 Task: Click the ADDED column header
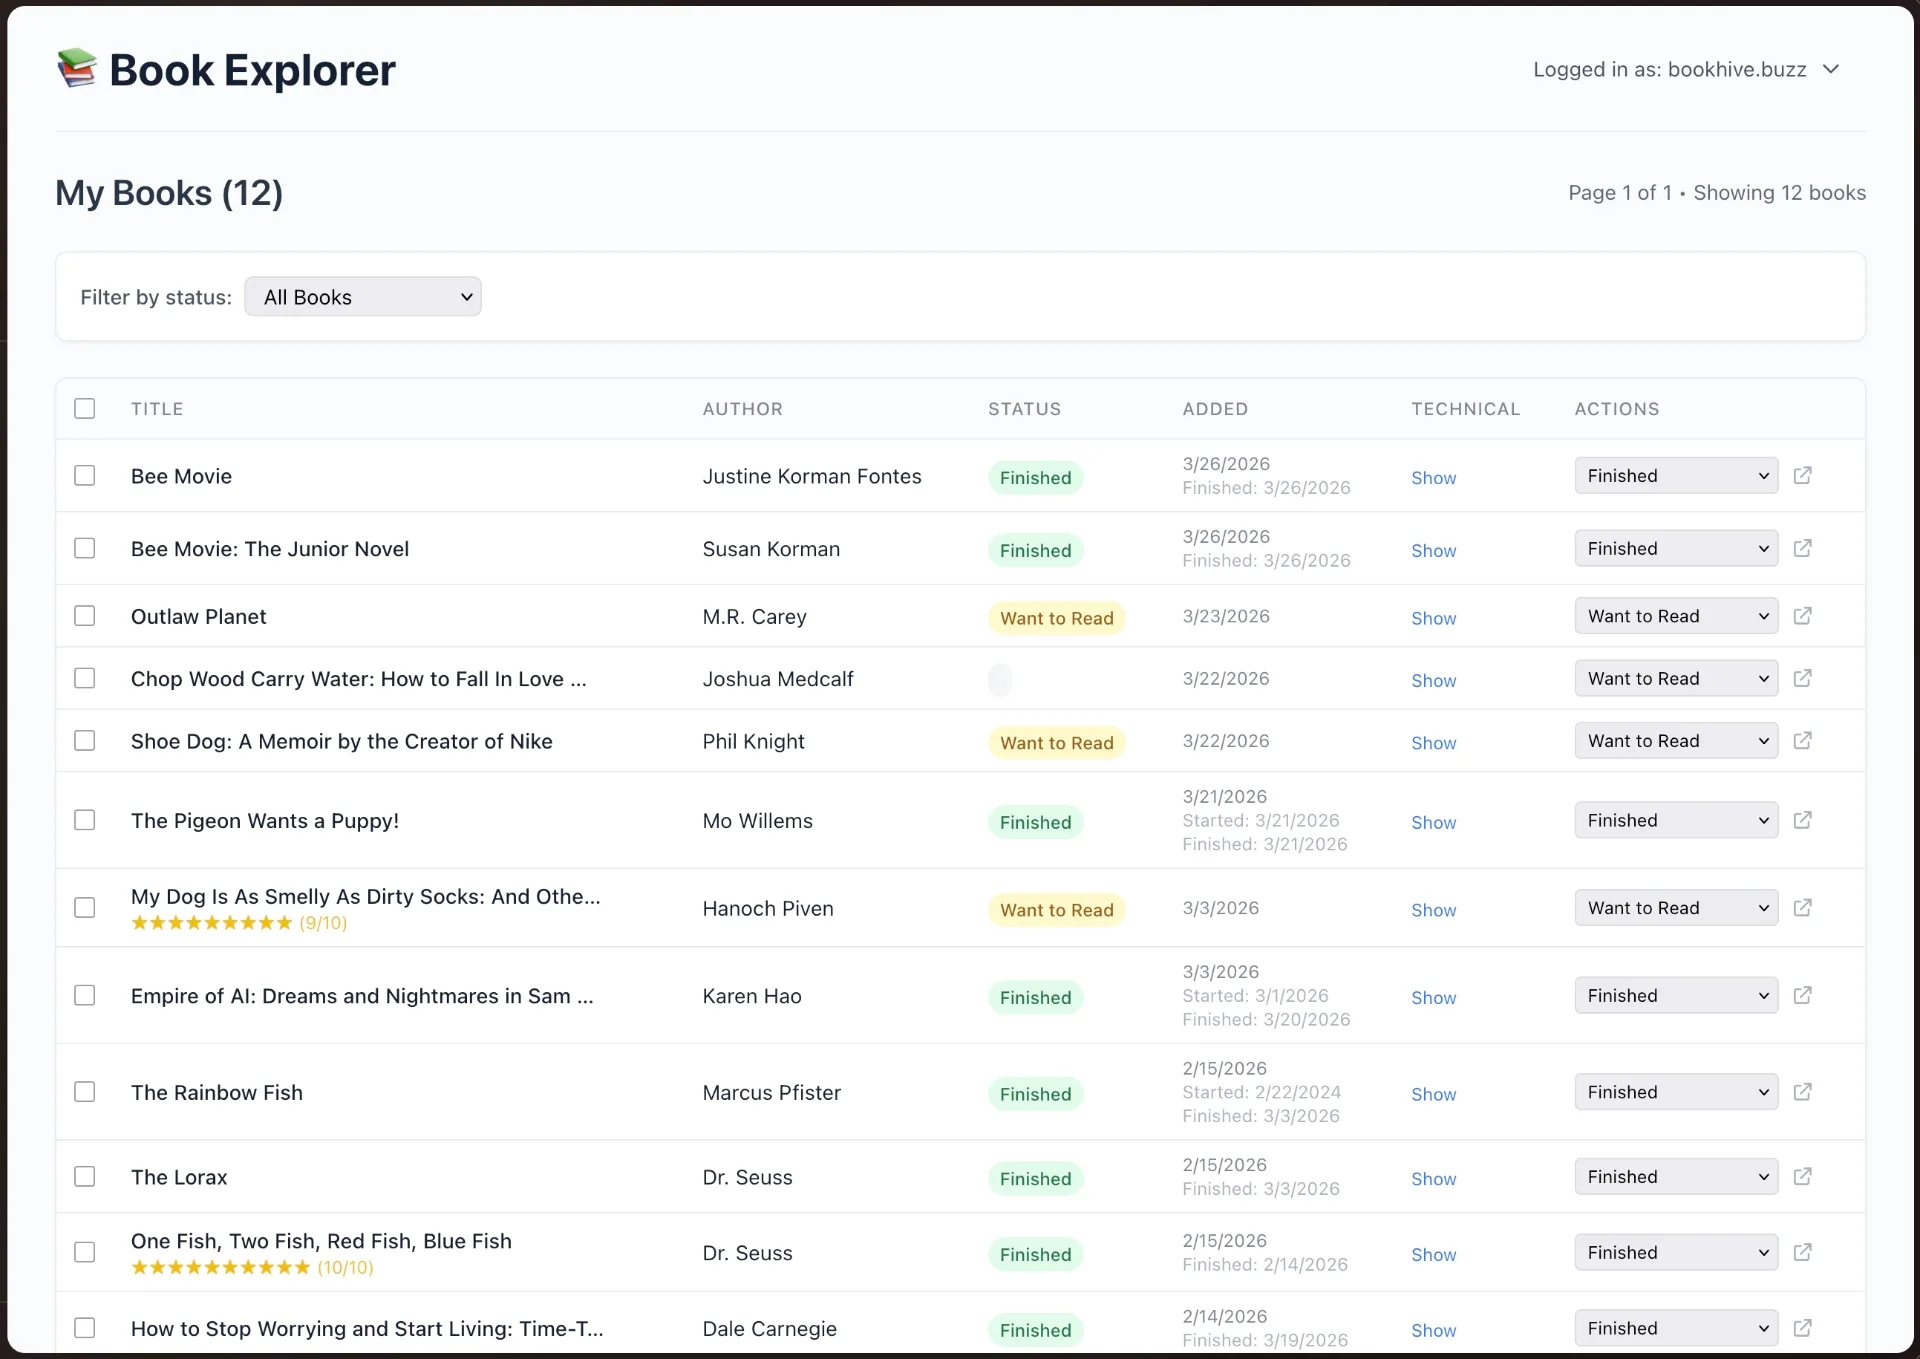click(x=1215, y=409)
